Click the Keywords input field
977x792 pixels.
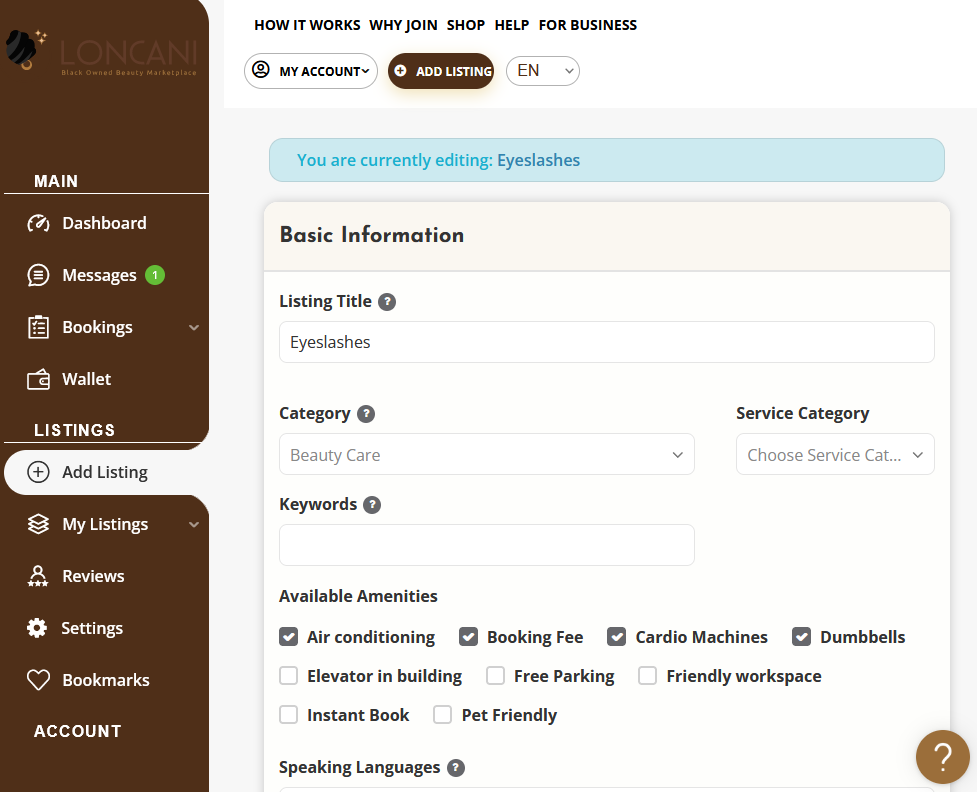tap(487, 545)
